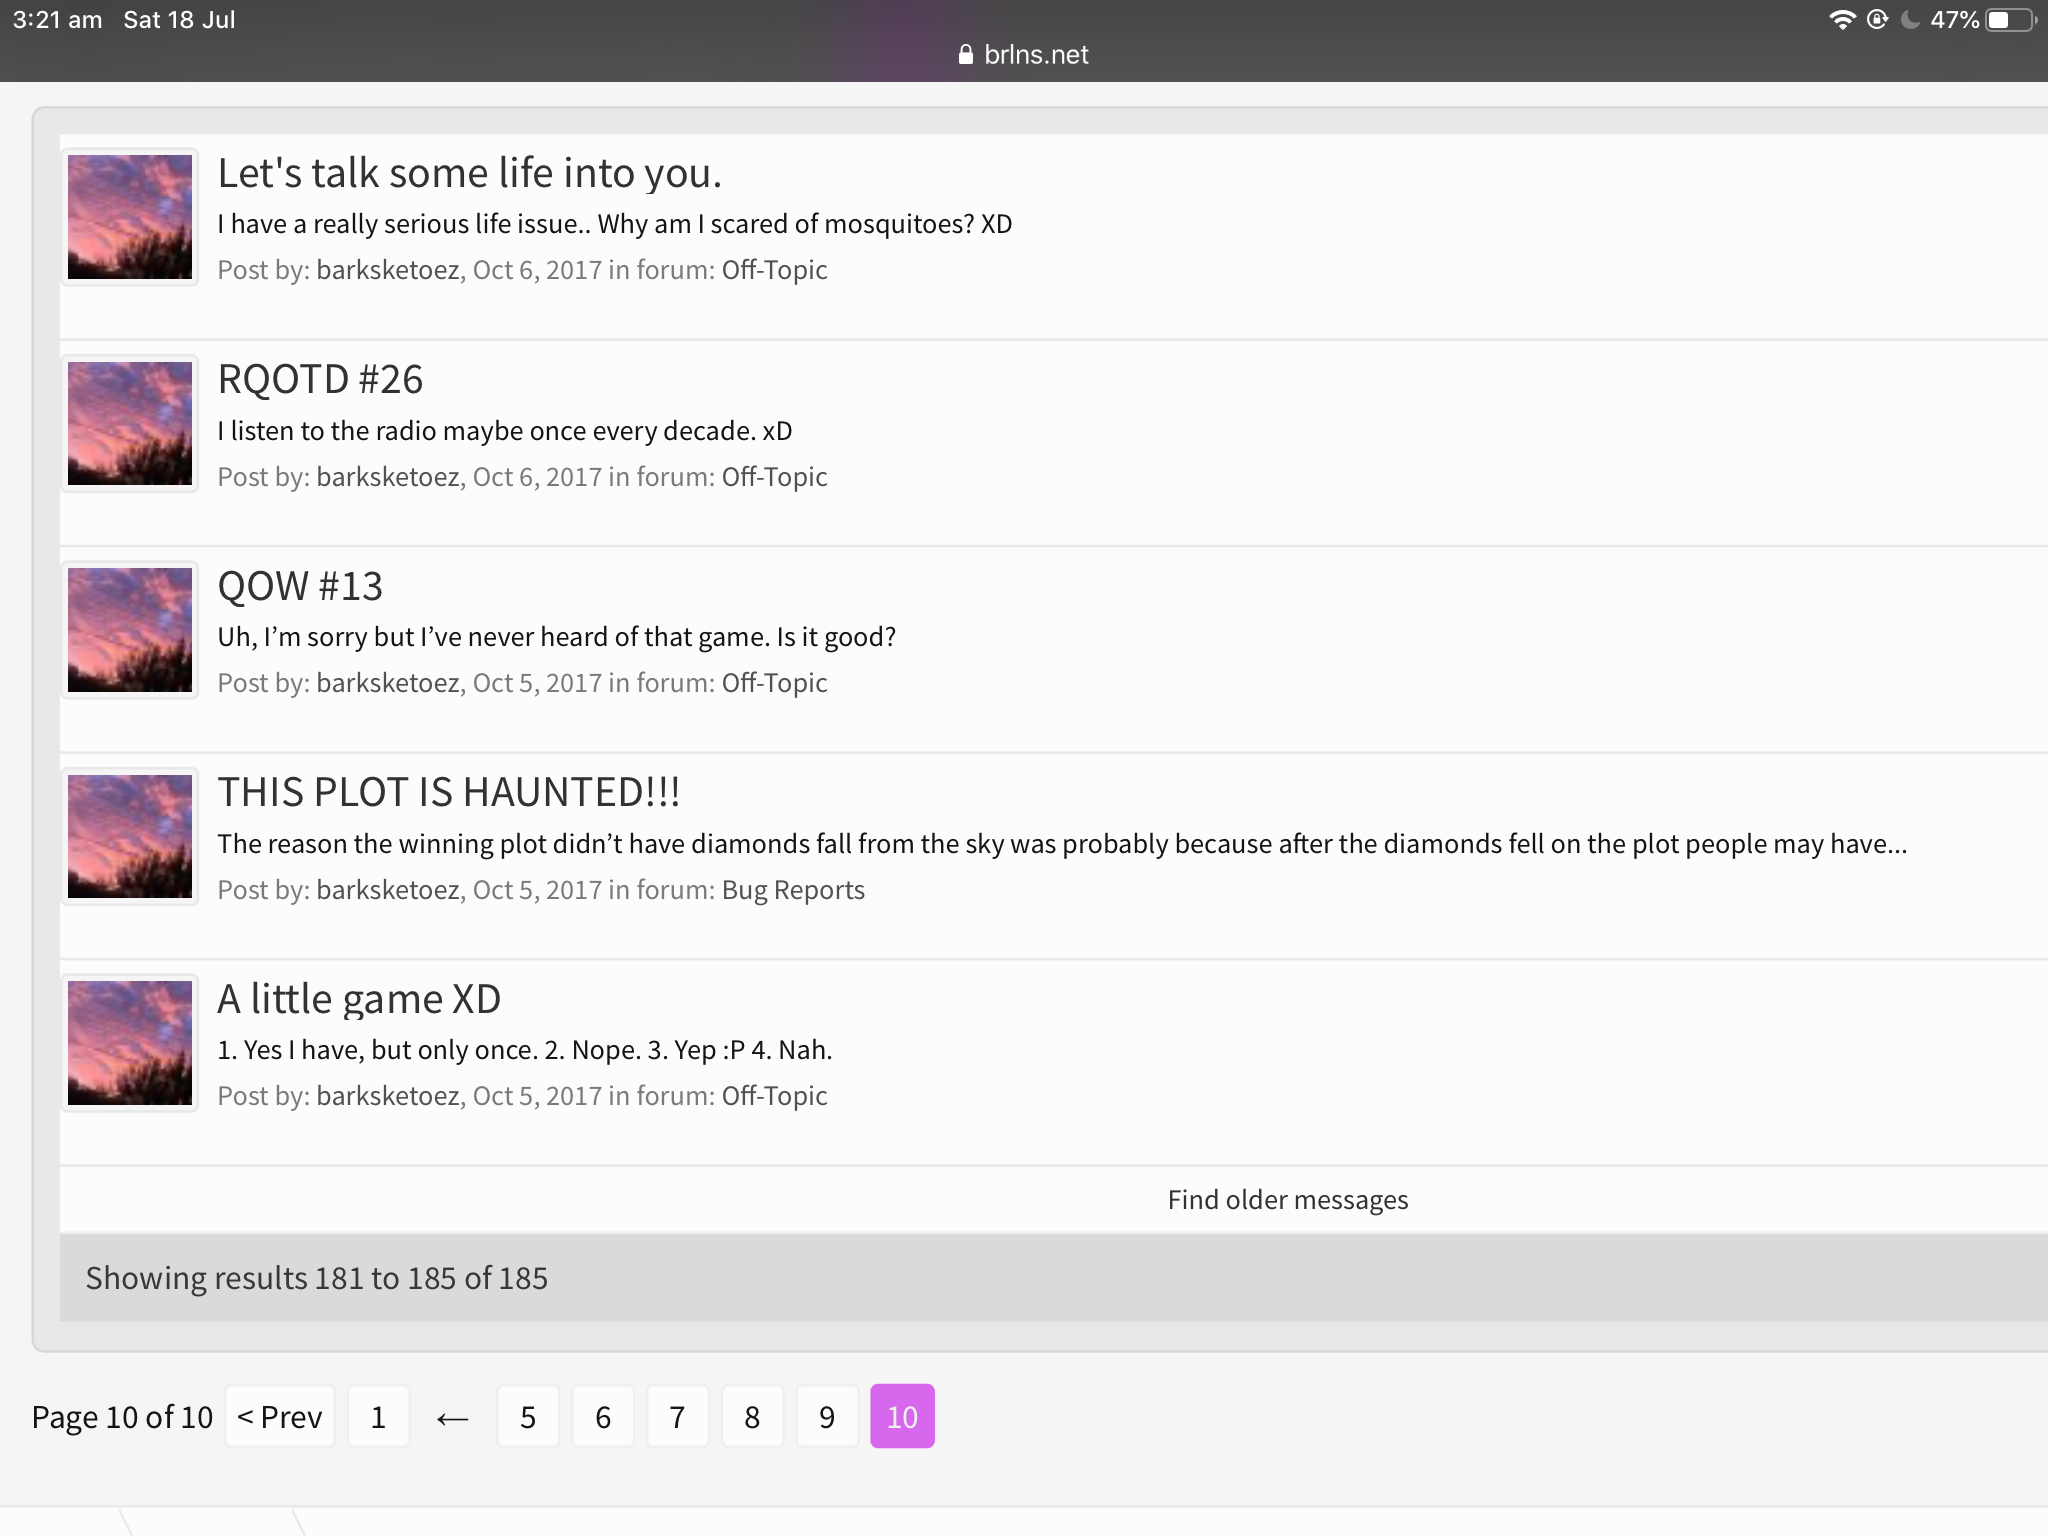Image resolution: width=2048 pixels, height=1536 pixels.
Task: Click 'Find older messages'
Action: click(1288, 1200)
